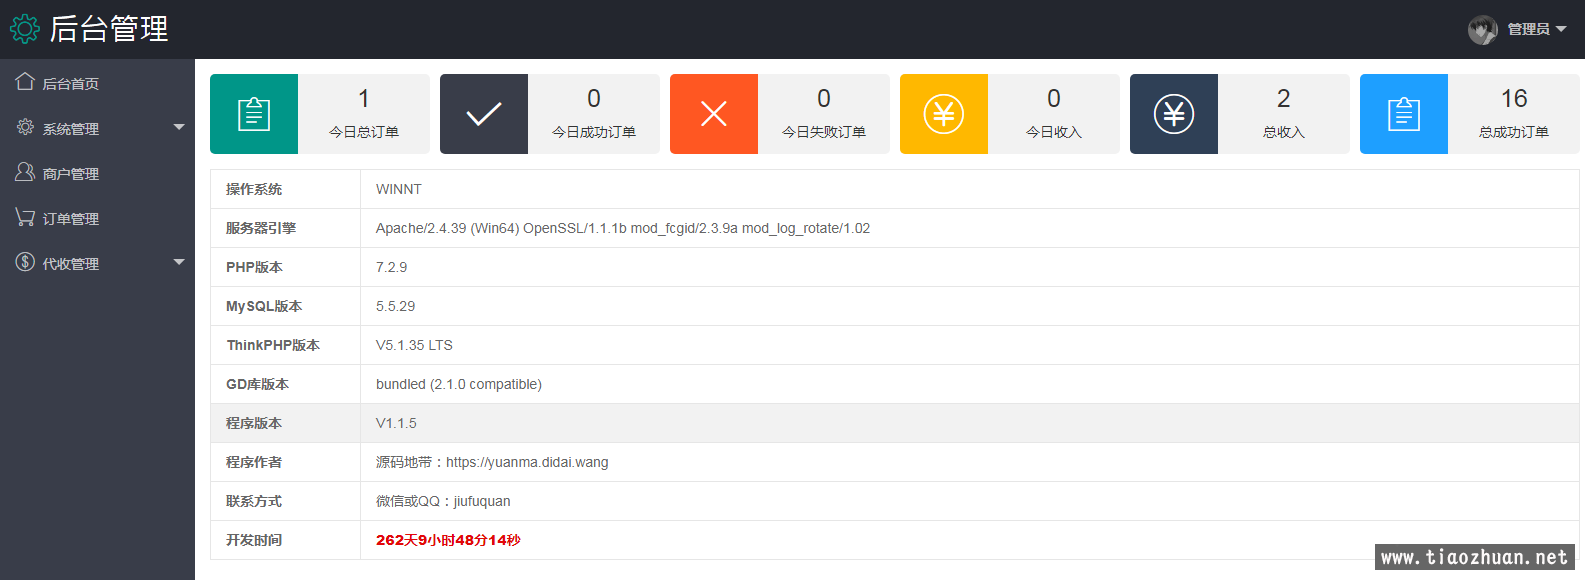This screenshot has height=580, width=1585.
Task: Click the green clipboard icon for 今日总订单
Action: click(x=254, y=114)
